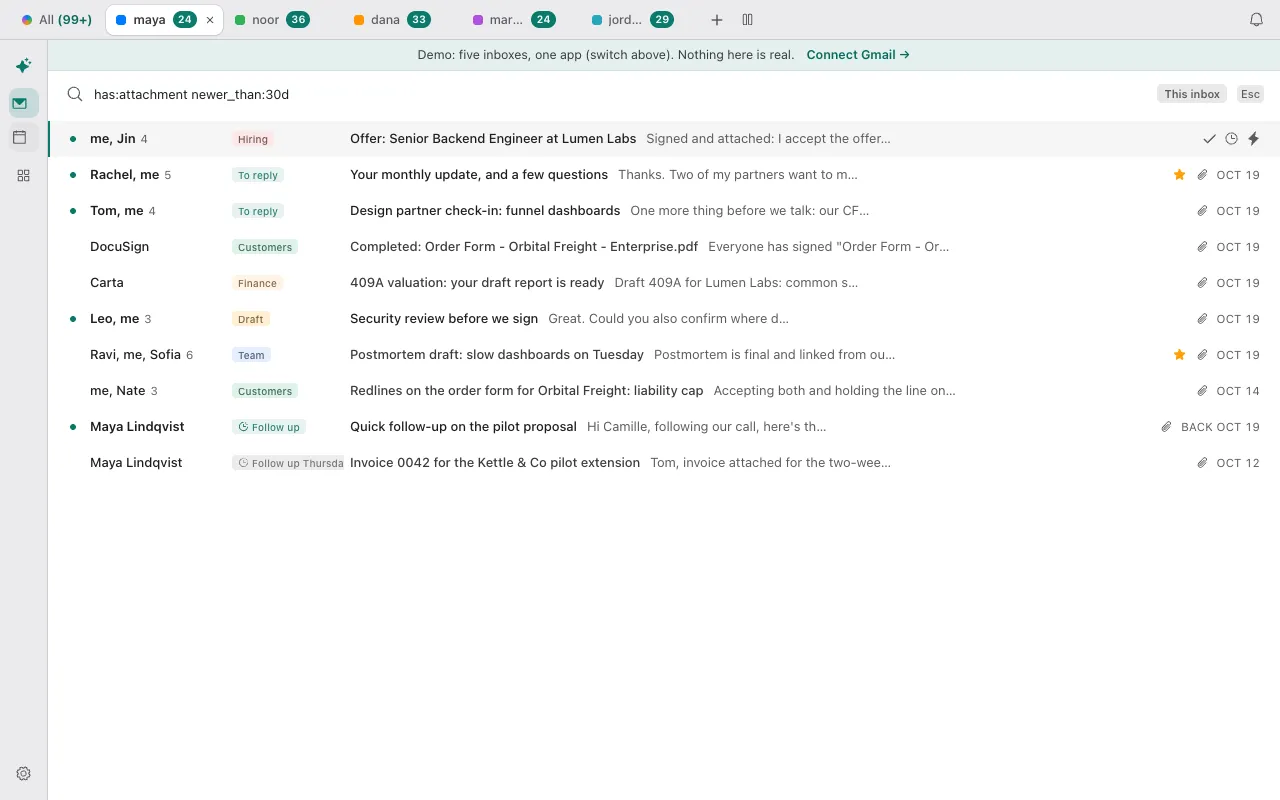Viewport: 1280px width, 800px height.
Task: Click paperclip on Invoice 0042 email
Action: click(1203, 463)
